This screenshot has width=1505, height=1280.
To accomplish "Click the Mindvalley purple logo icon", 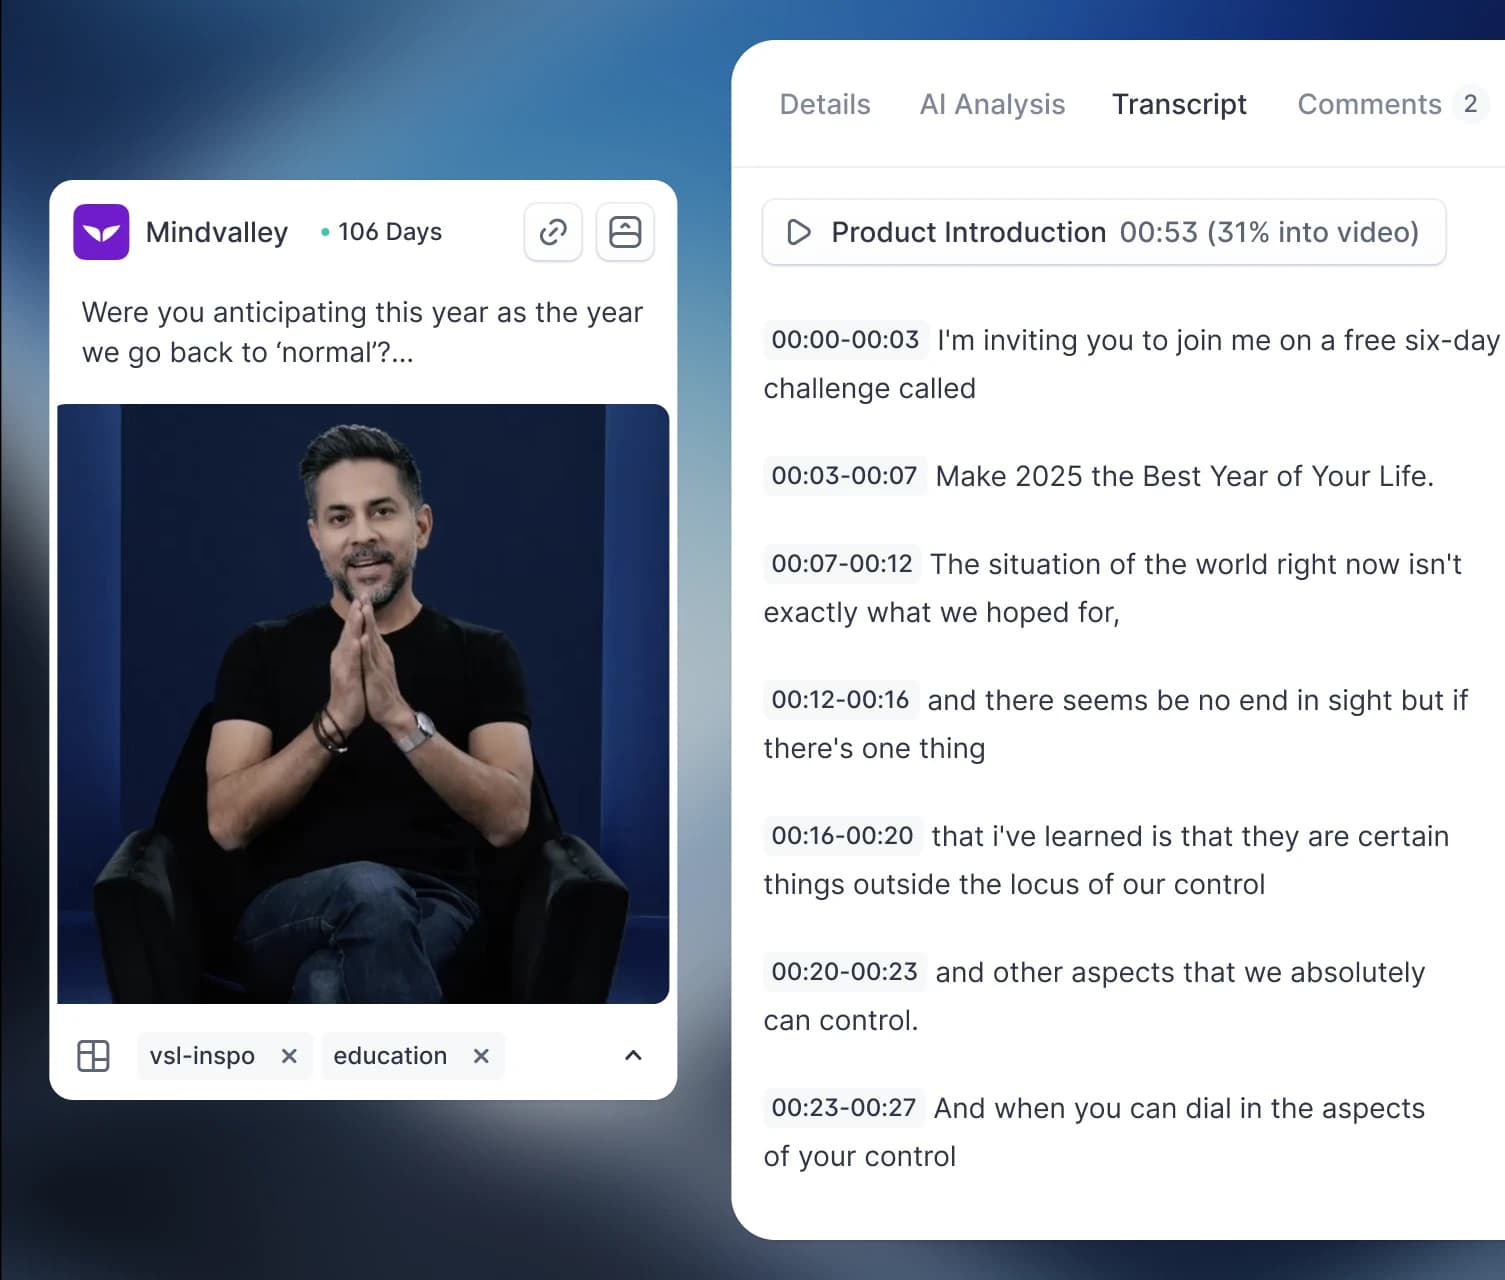I will click(x=101, y=232).
